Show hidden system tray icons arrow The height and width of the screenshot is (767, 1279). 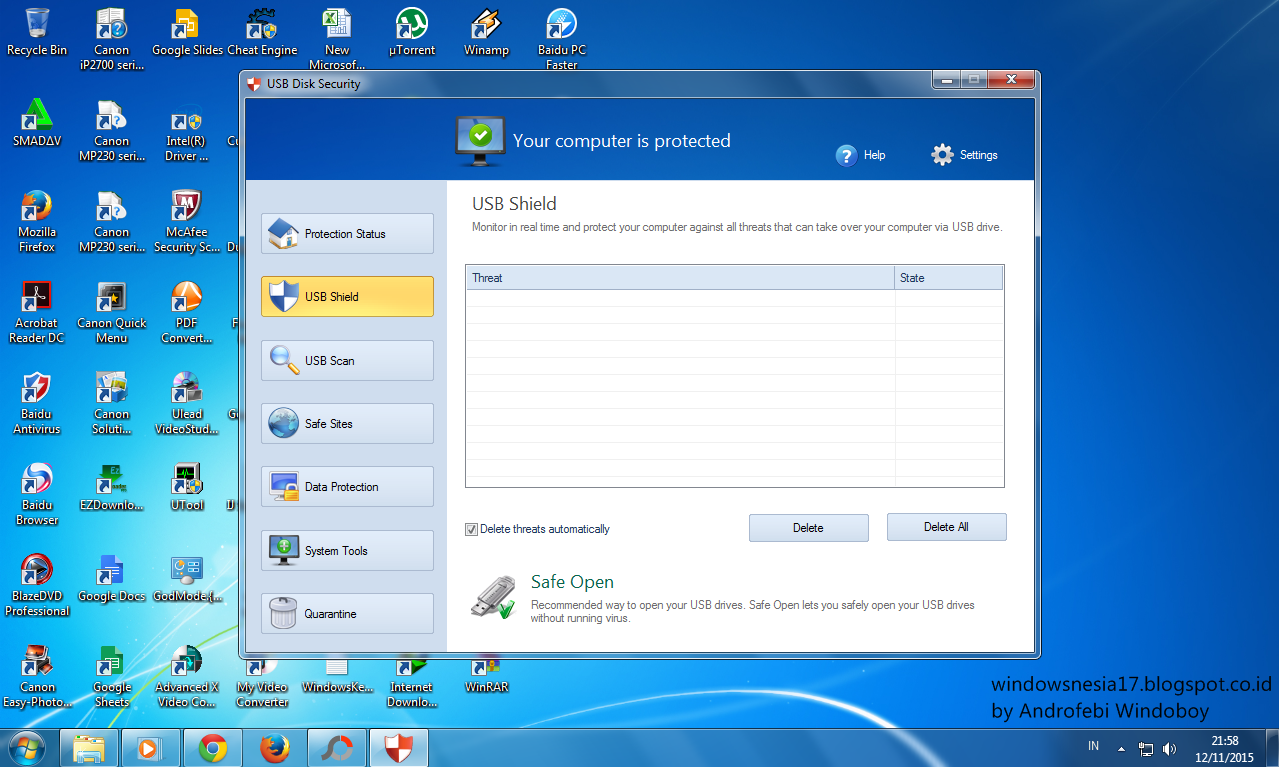point(1122,748)
